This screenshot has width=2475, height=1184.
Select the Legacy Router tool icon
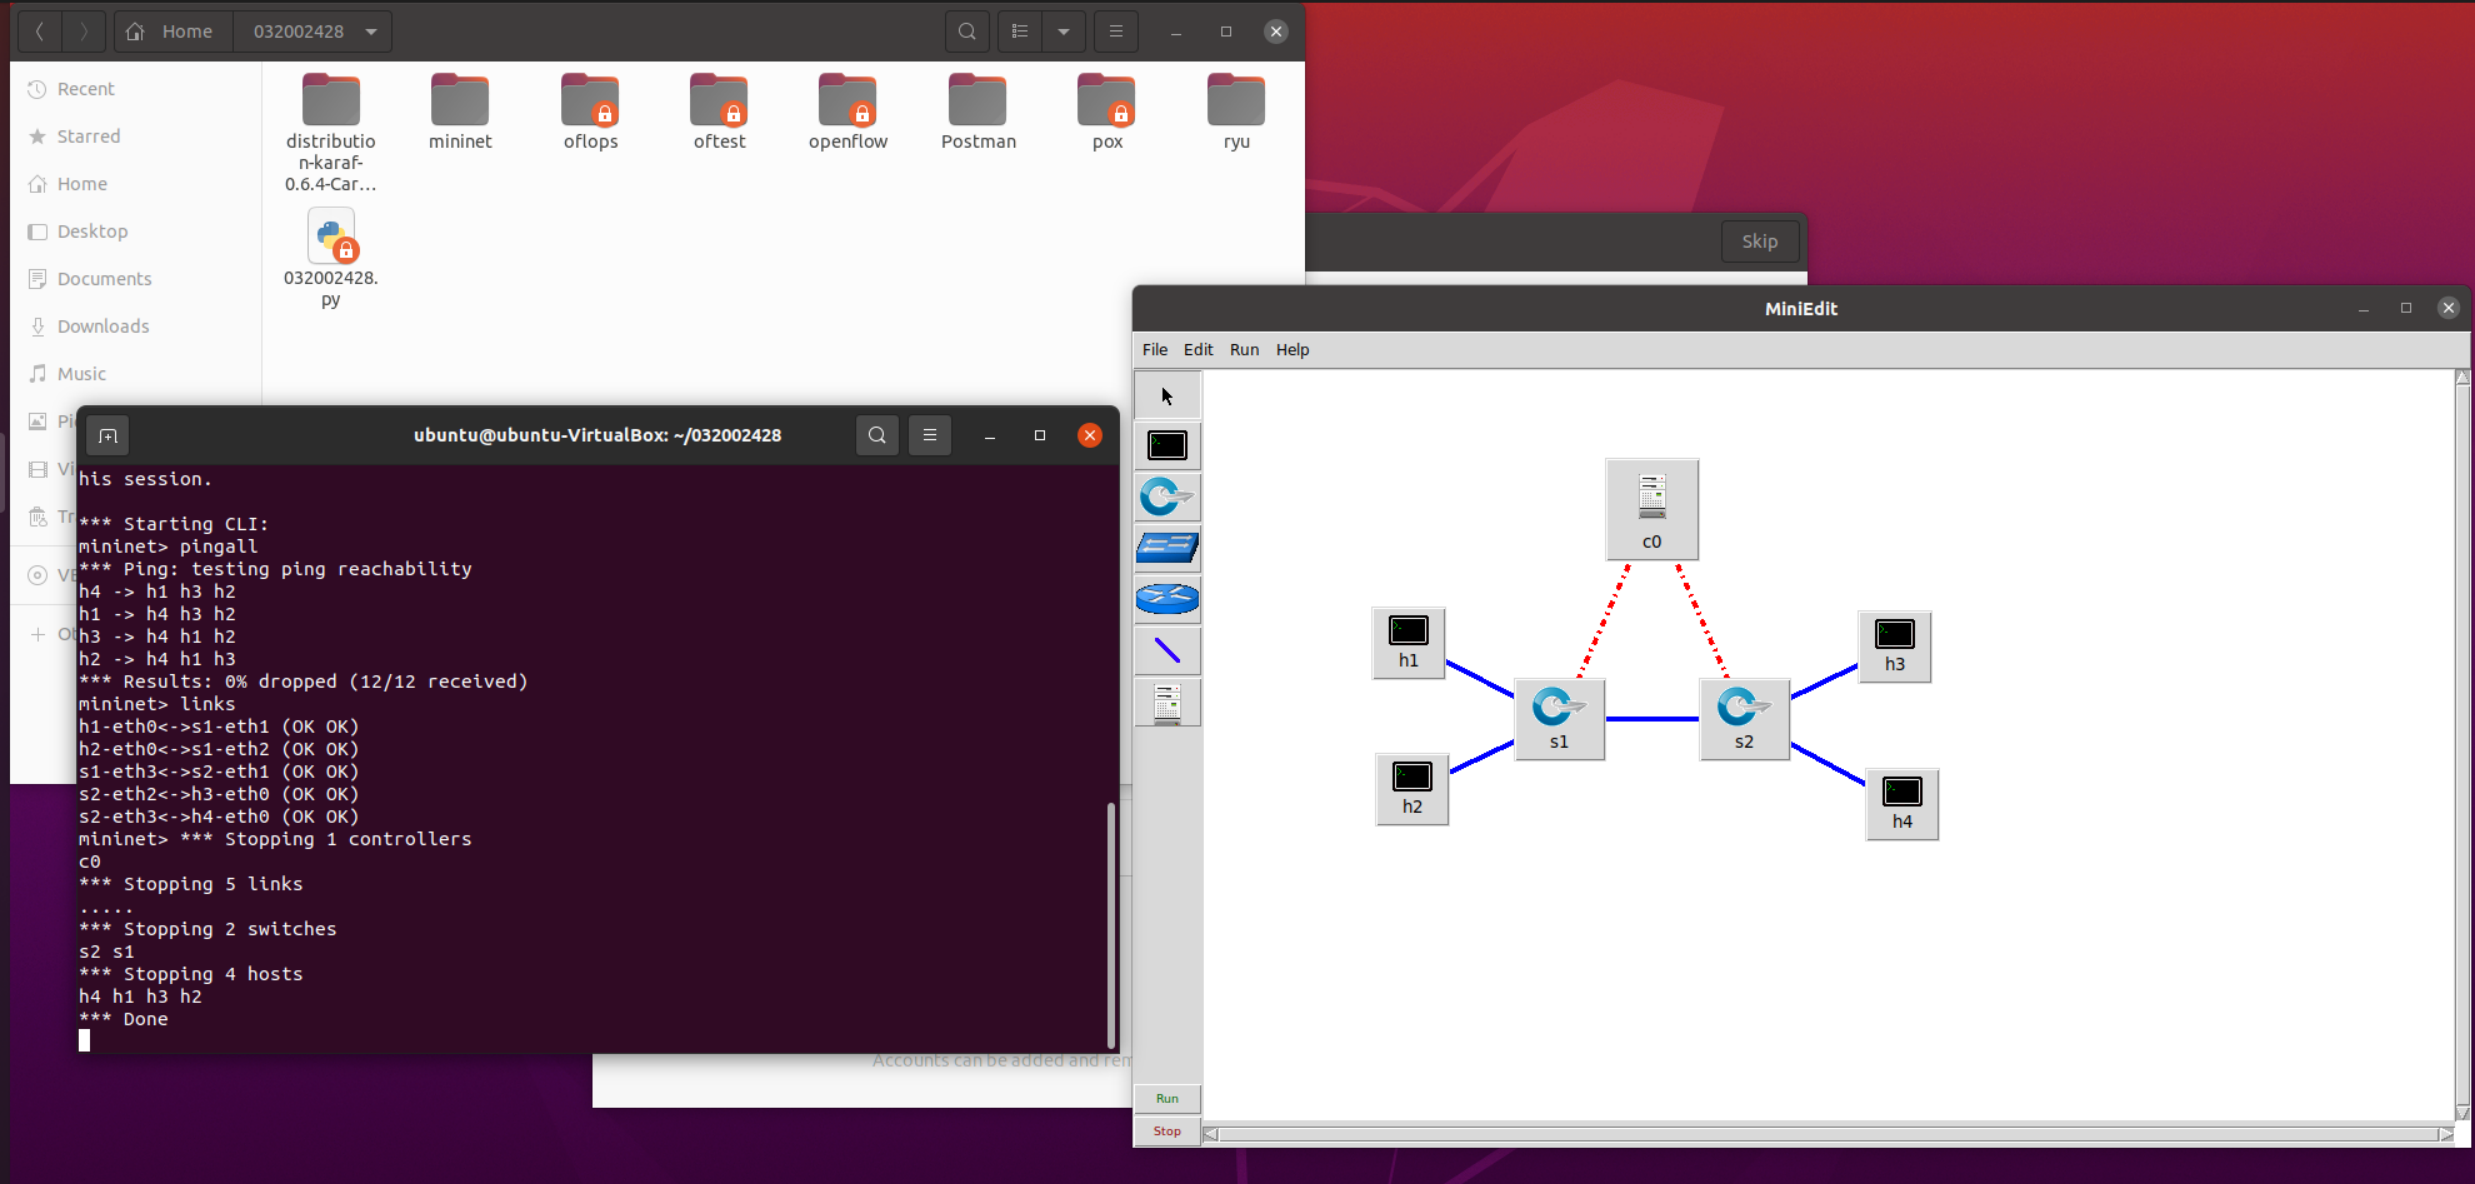(x=1166, y=599)
